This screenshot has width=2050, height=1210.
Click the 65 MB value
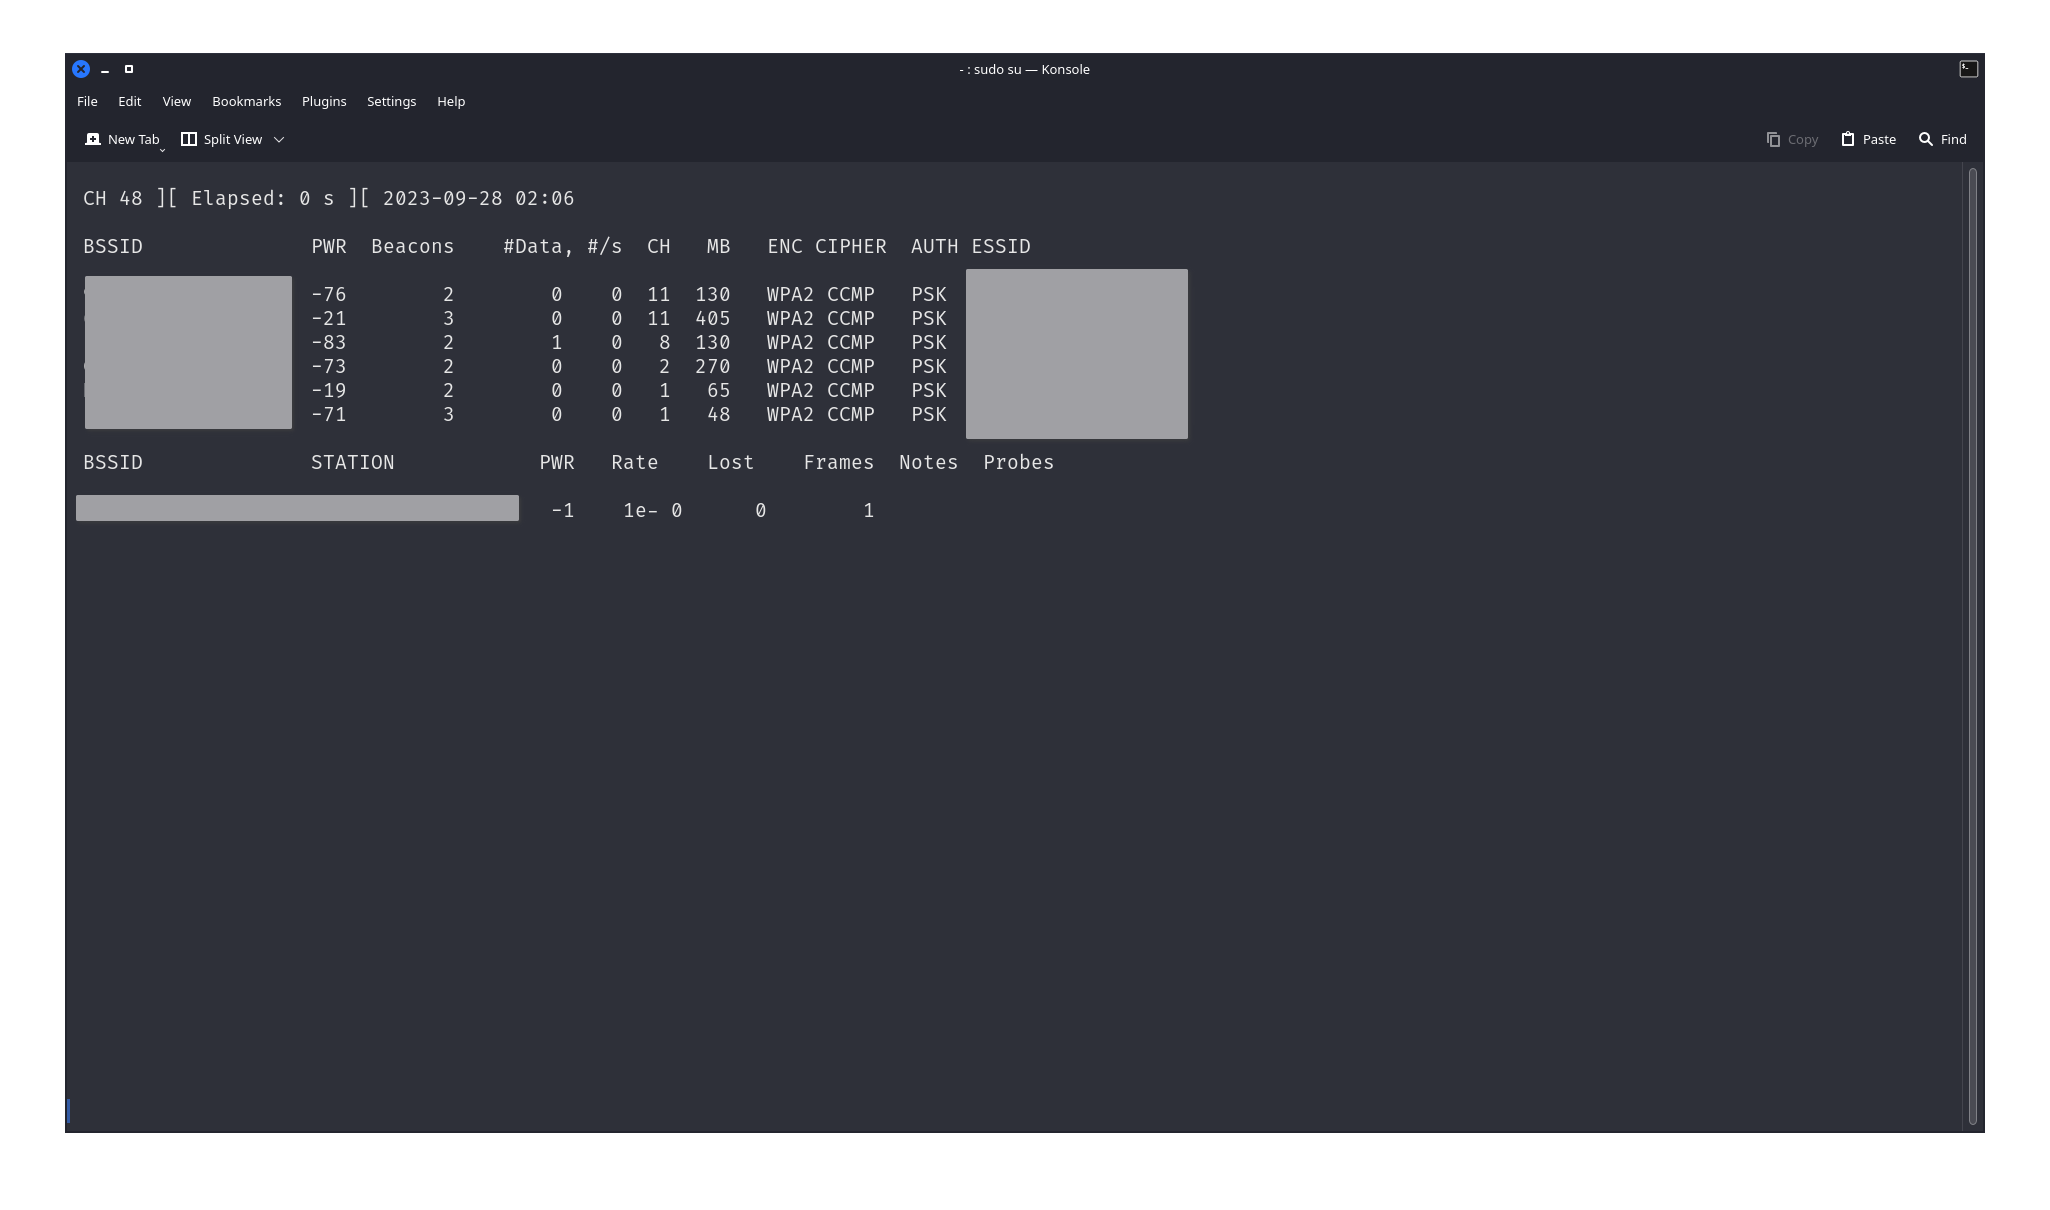click(x=719, y=390)
